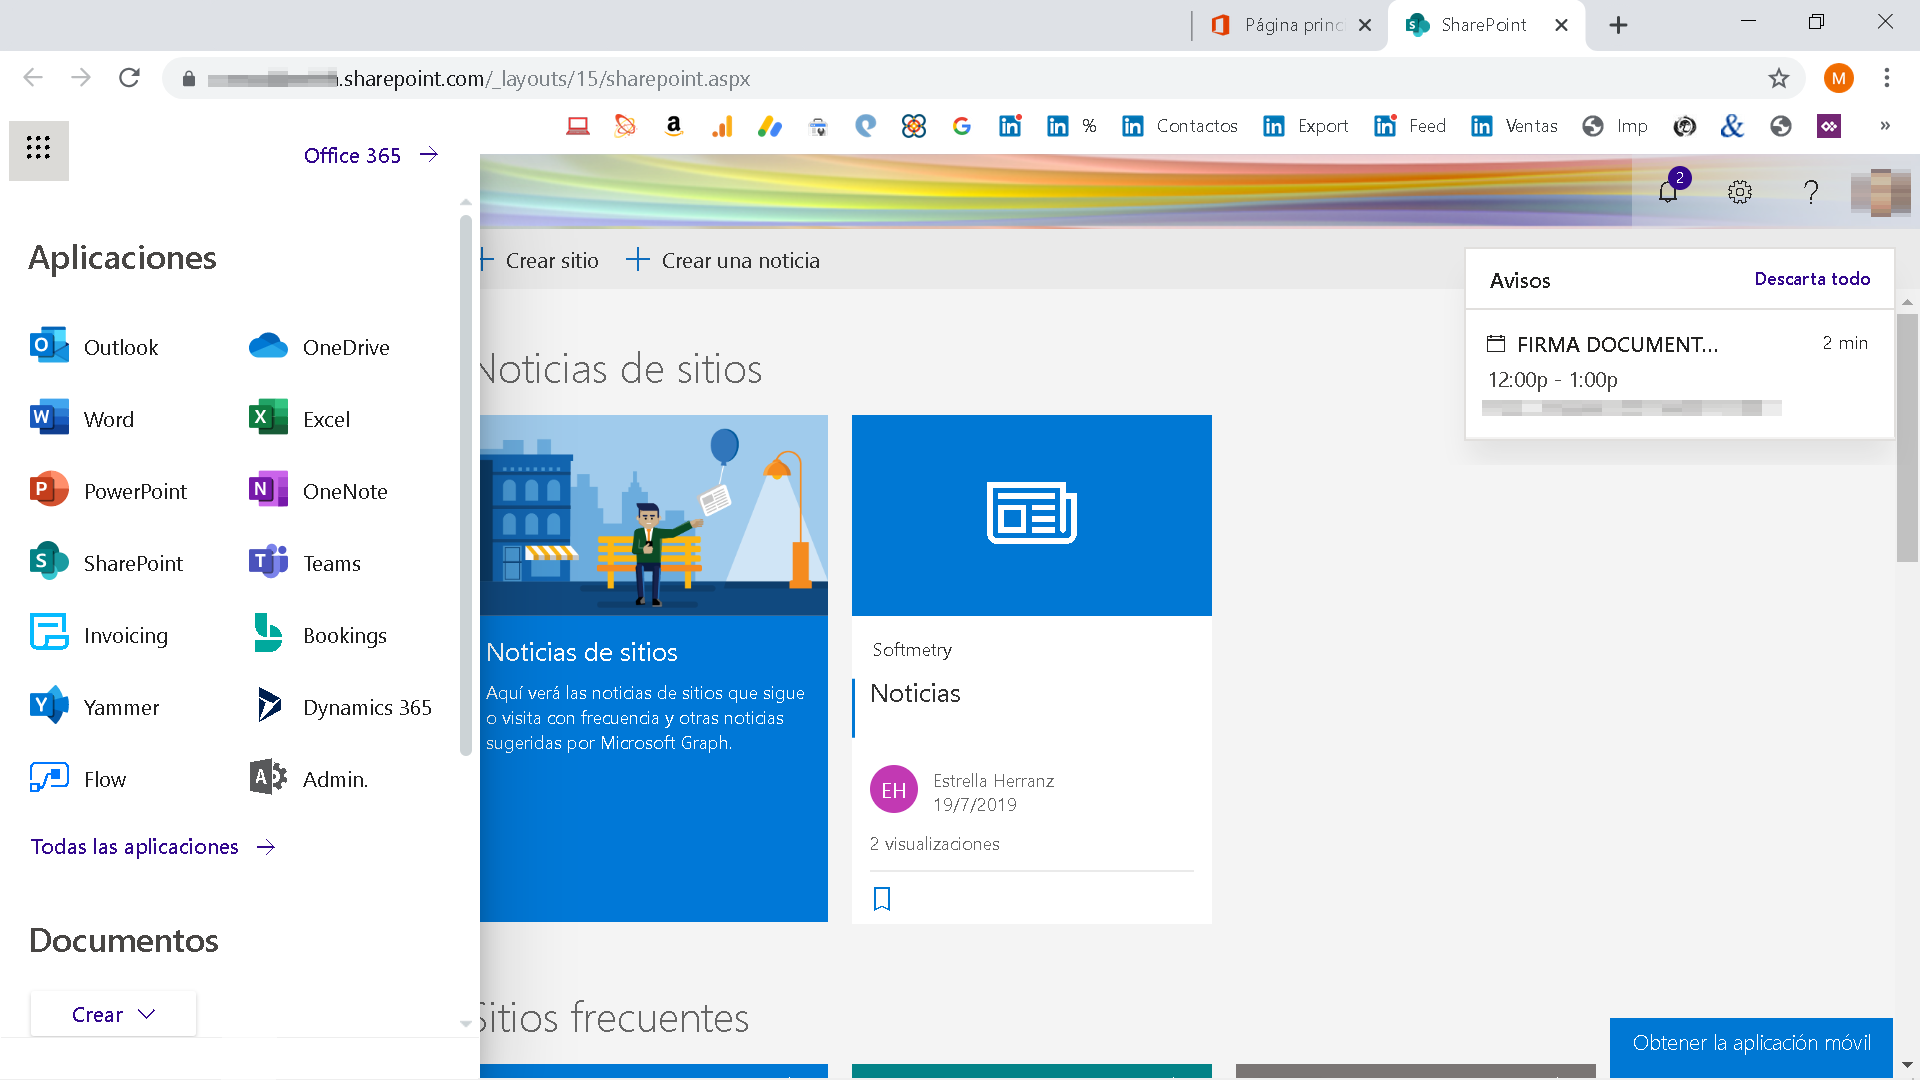Screen dimensions: 1920x1080
Task: Open a new browser tab
Action: [1618, 25]
